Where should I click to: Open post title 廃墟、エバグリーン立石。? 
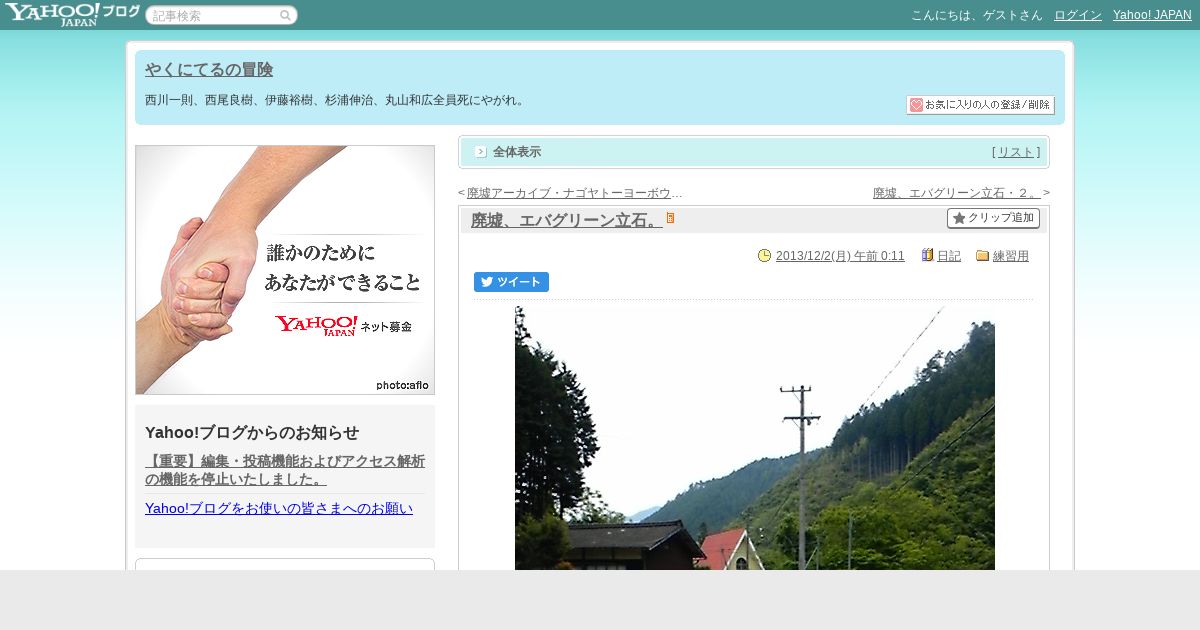pyautogui.click(x=567, y=220)
